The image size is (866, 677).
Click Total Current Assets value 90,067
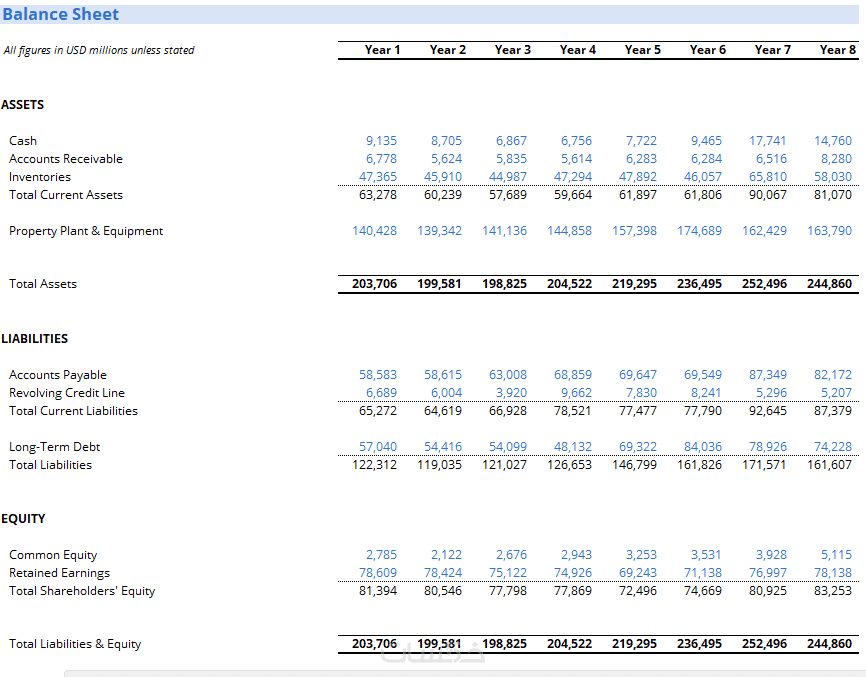768,195
